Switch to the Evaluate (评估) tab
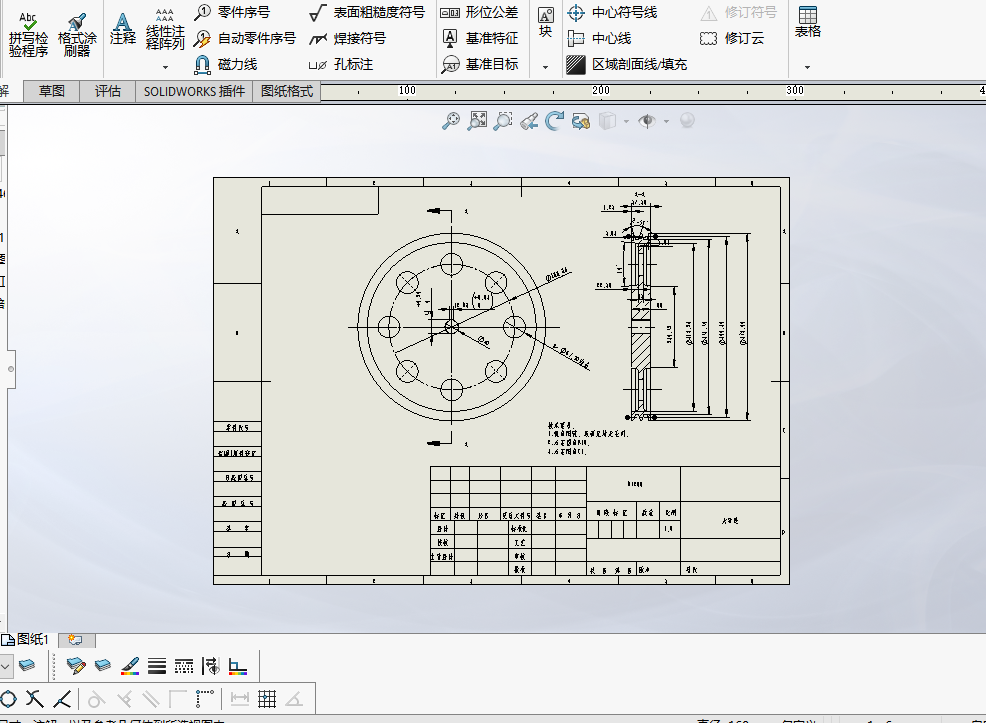 (108, 91)
